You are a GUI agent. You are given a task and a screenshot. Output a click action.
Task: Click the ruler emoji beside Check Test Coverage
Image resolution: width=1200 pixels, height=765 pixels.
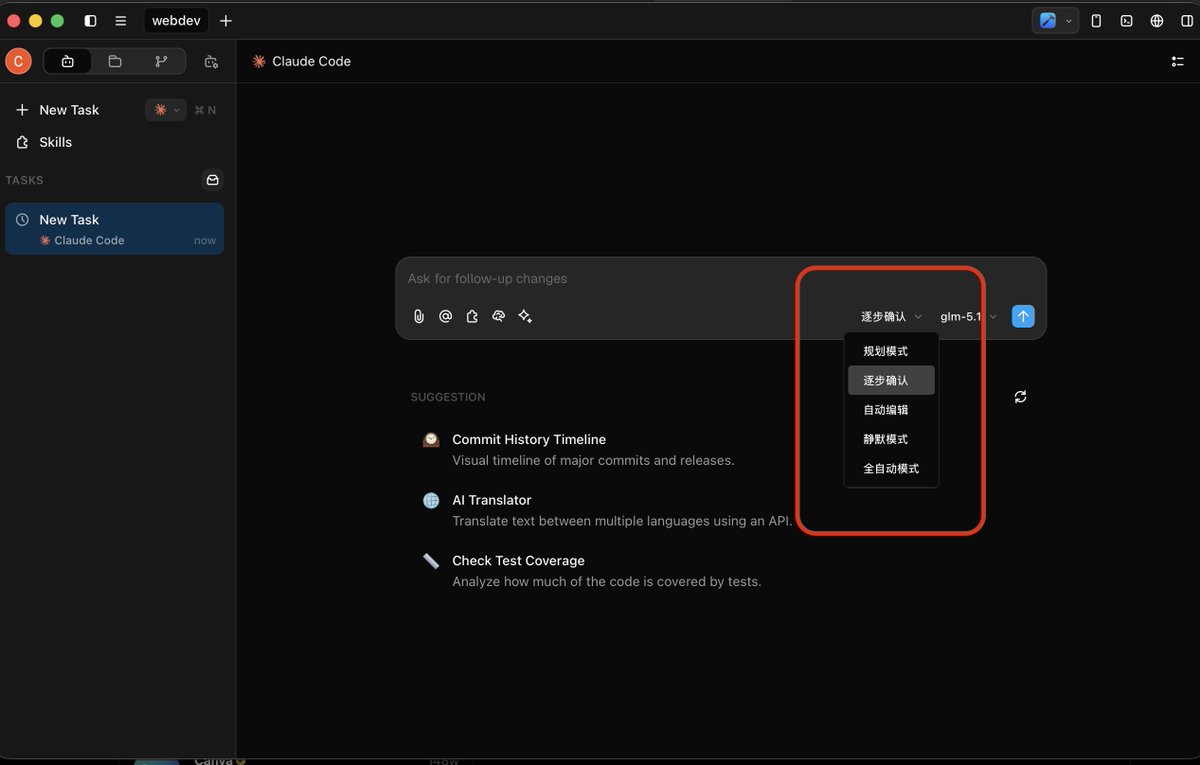(x=431, y=561)
